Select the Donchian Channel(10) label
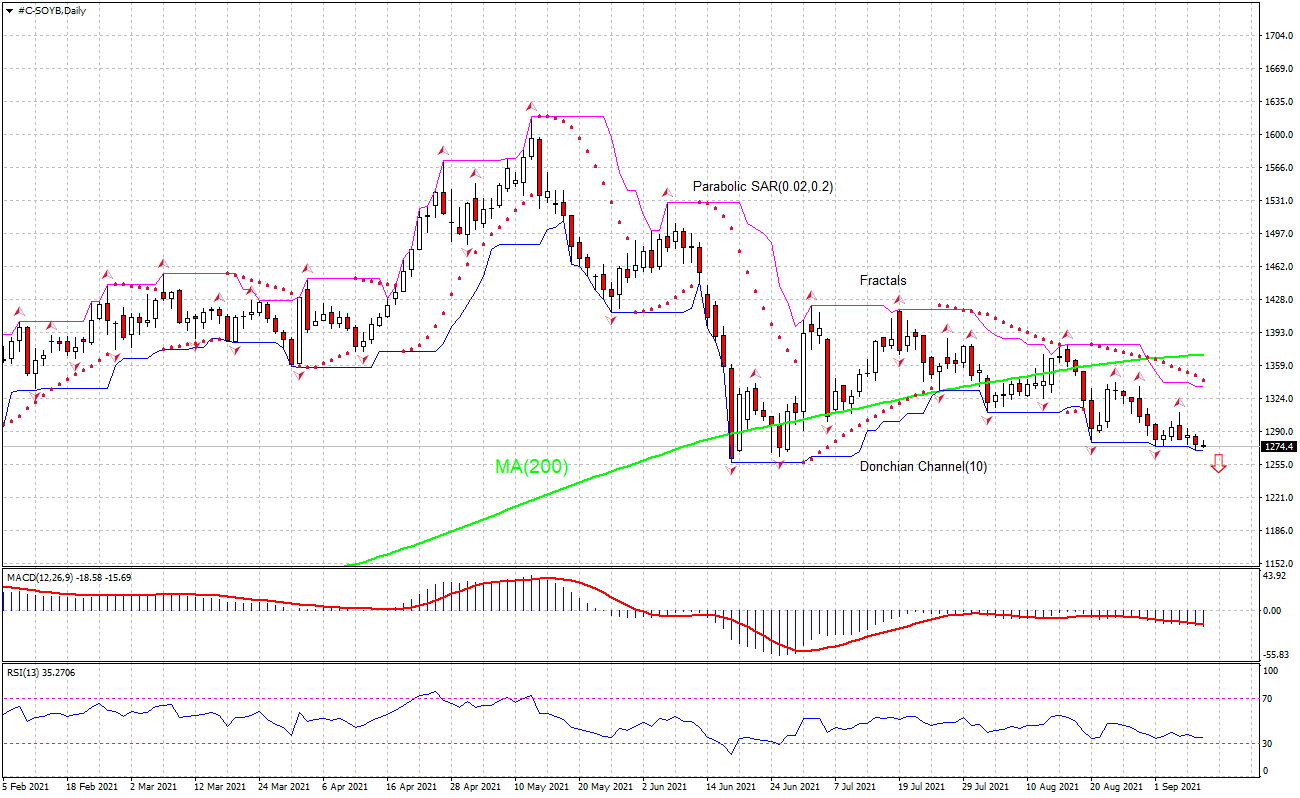Screen dimensions: 1300x798 (923, 466)
